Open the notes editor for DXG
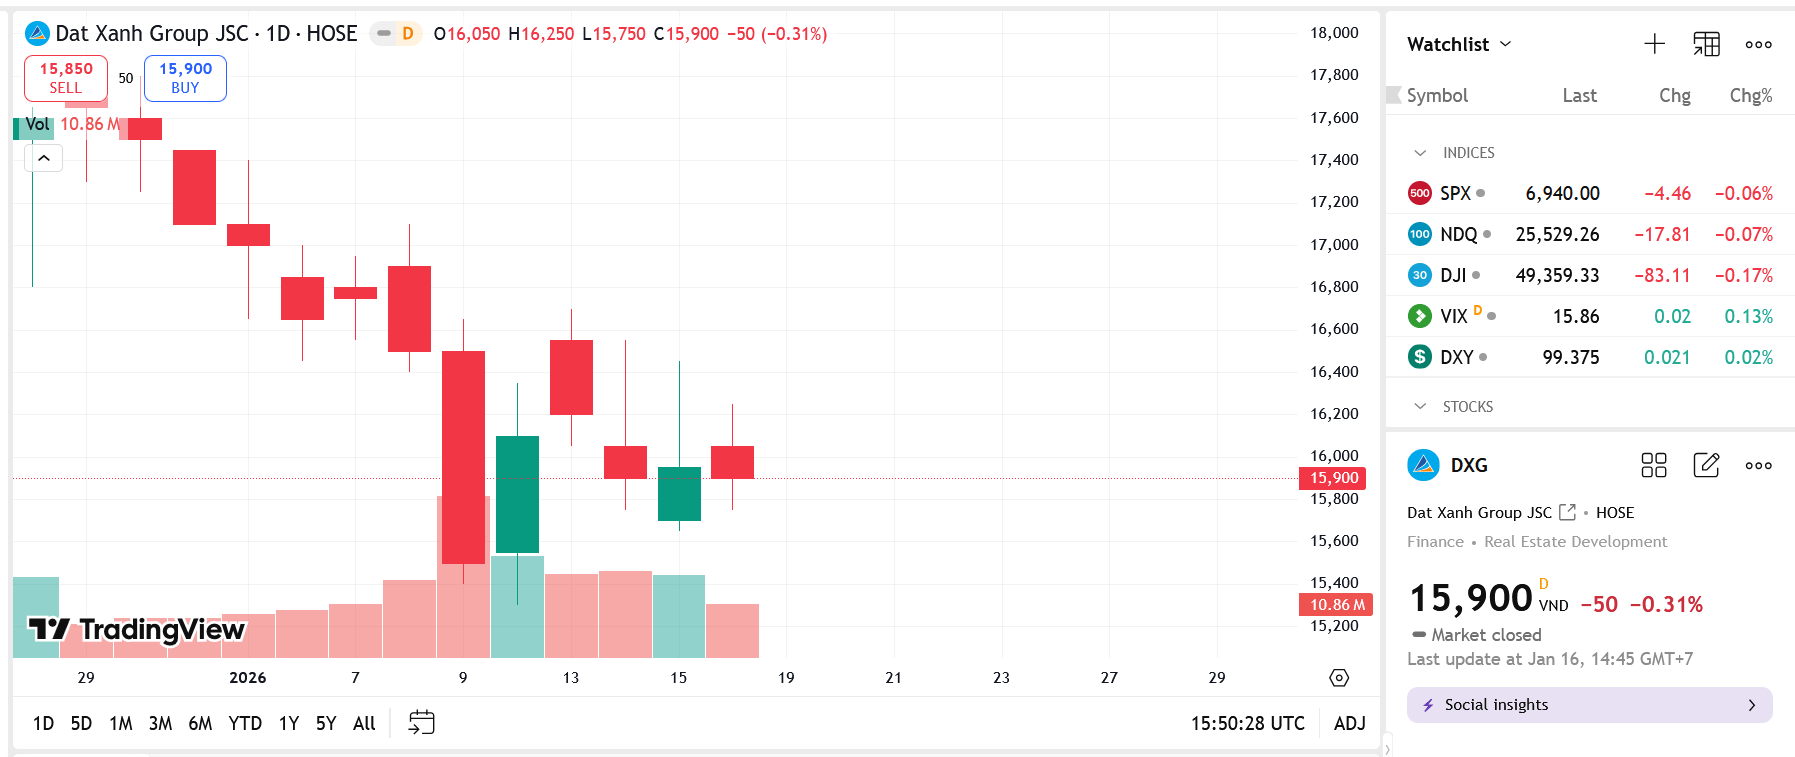This screenshot has width=1795, height=757. pyautogui.click(x=1706, y=465)
